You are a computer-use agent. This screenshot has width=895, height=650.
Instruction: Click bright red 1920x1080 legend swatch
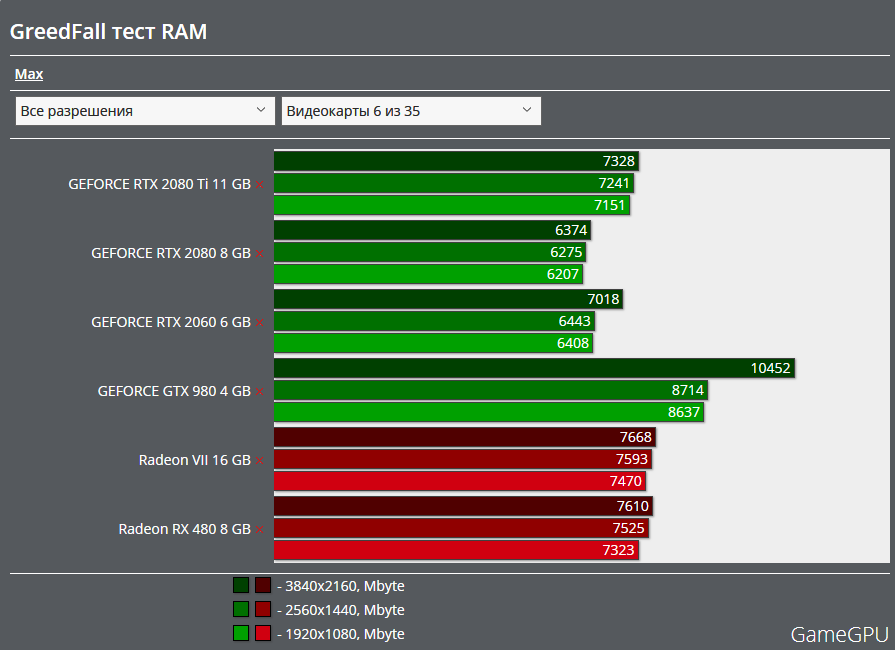[263, 633]
